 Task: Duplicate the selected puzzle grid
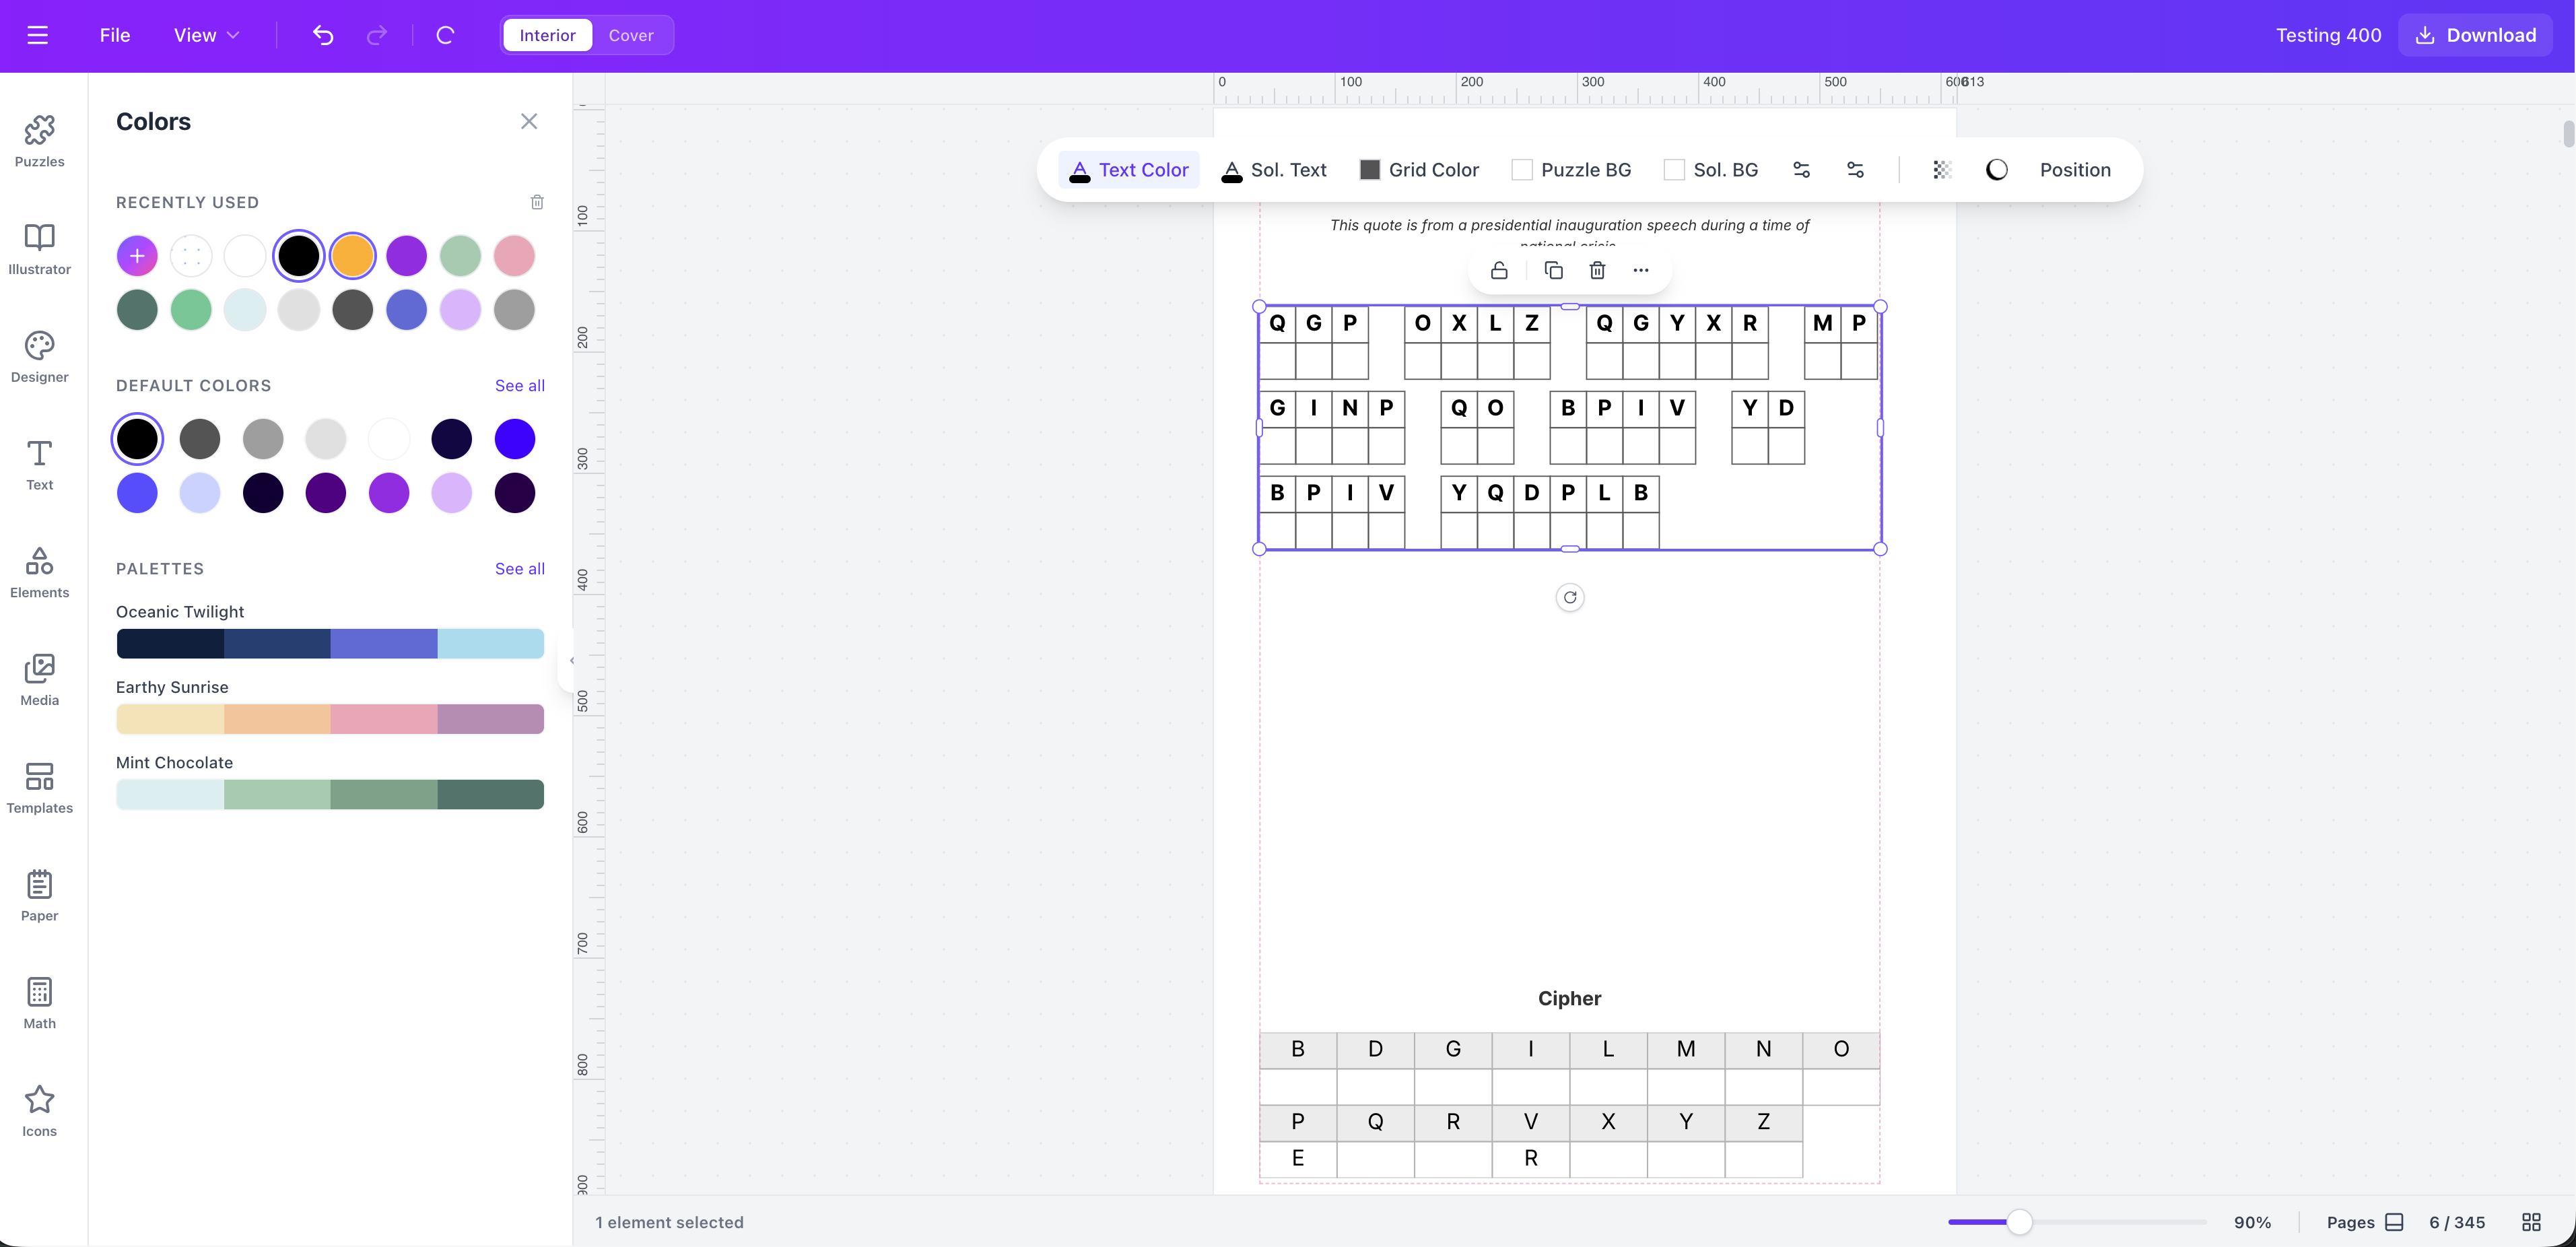pos(1553,270)
